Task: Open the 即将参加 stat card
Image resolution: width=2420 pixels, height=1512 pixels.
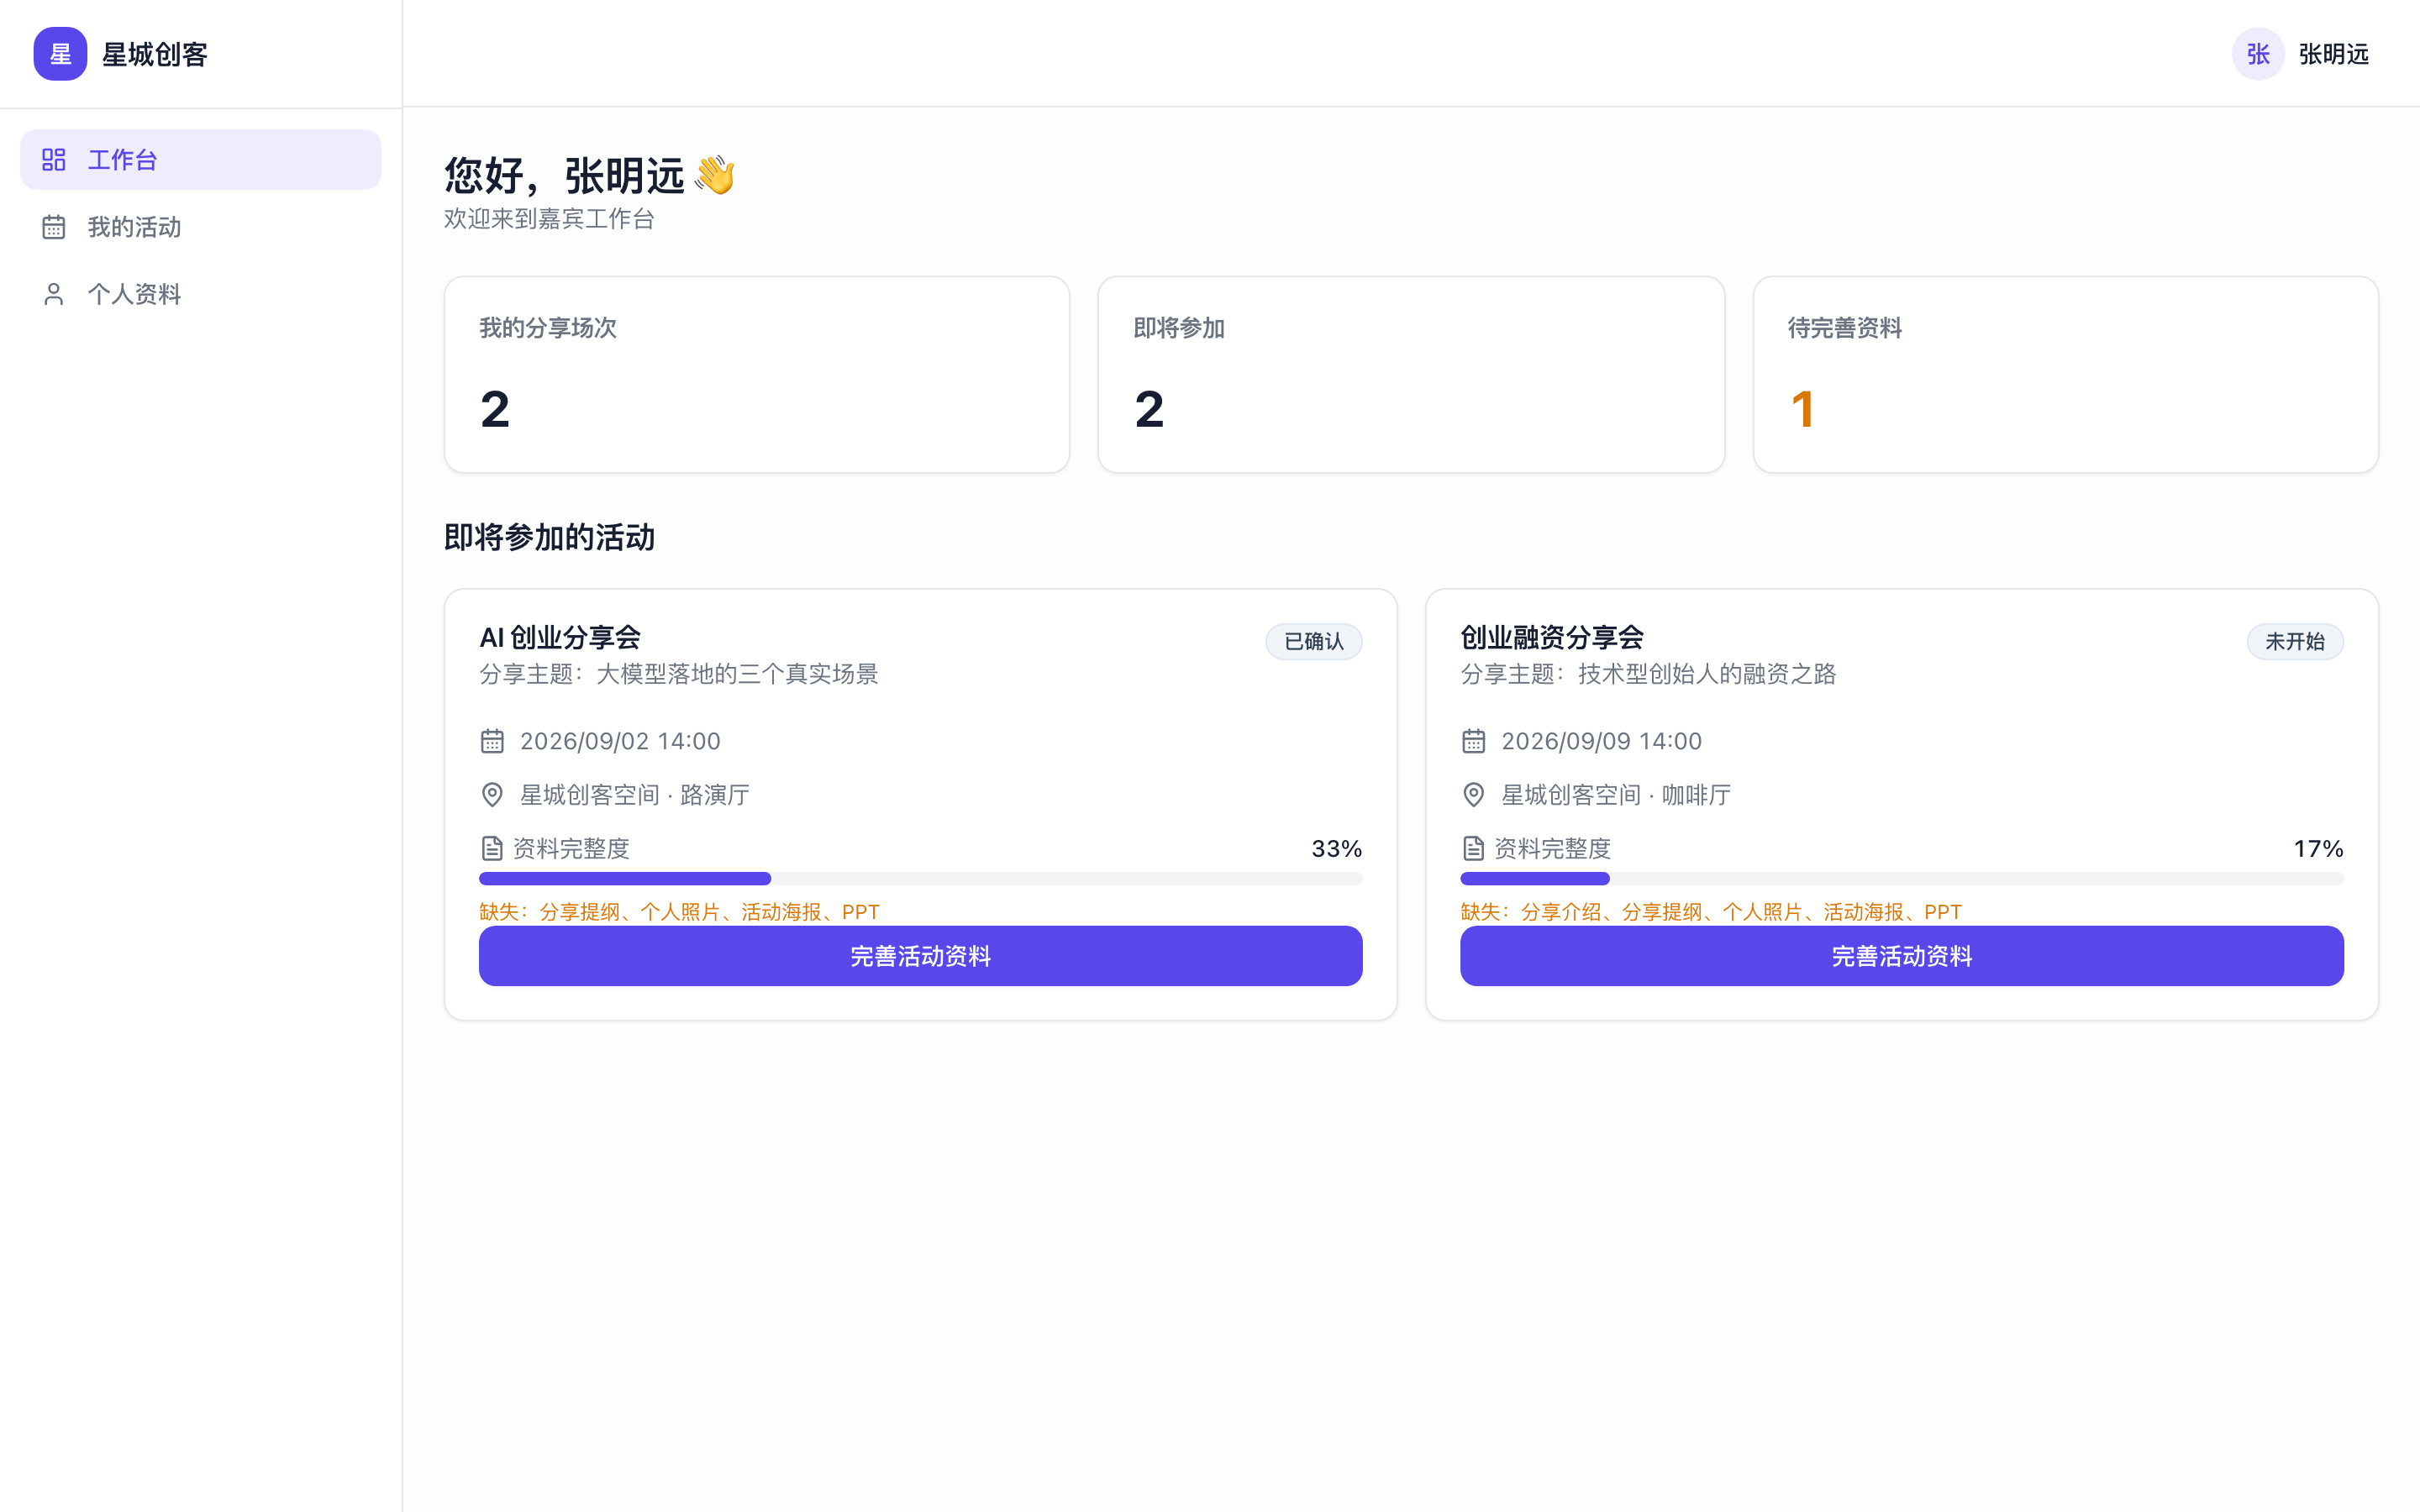Action: pos(1411,374)
